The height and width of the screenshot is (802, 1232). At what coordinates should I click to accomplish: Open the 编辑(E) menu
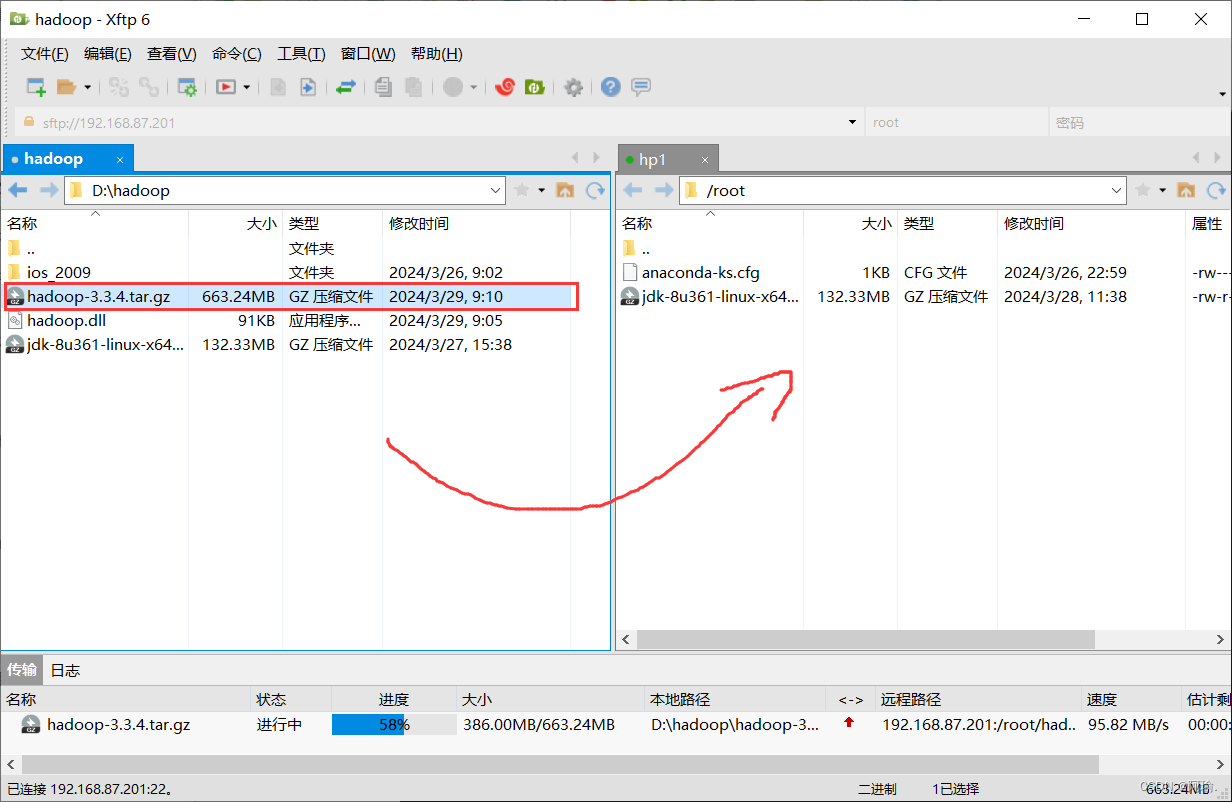[x=108, y=54]
